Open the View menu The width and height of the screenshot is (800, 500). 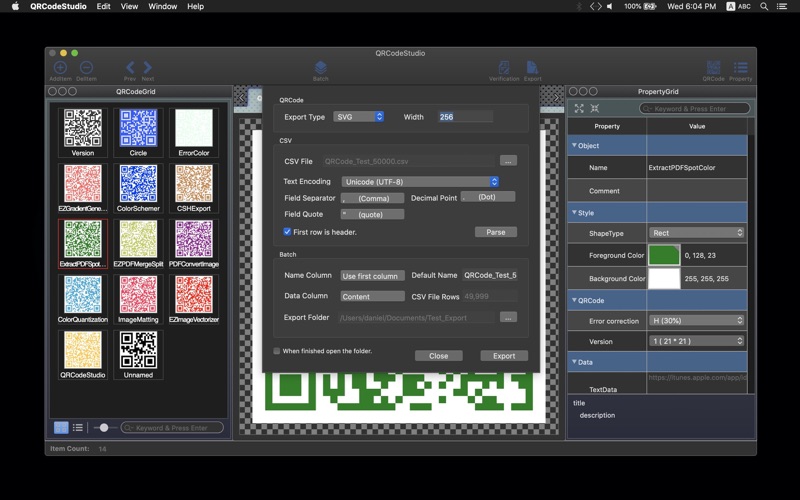point(129,7)
